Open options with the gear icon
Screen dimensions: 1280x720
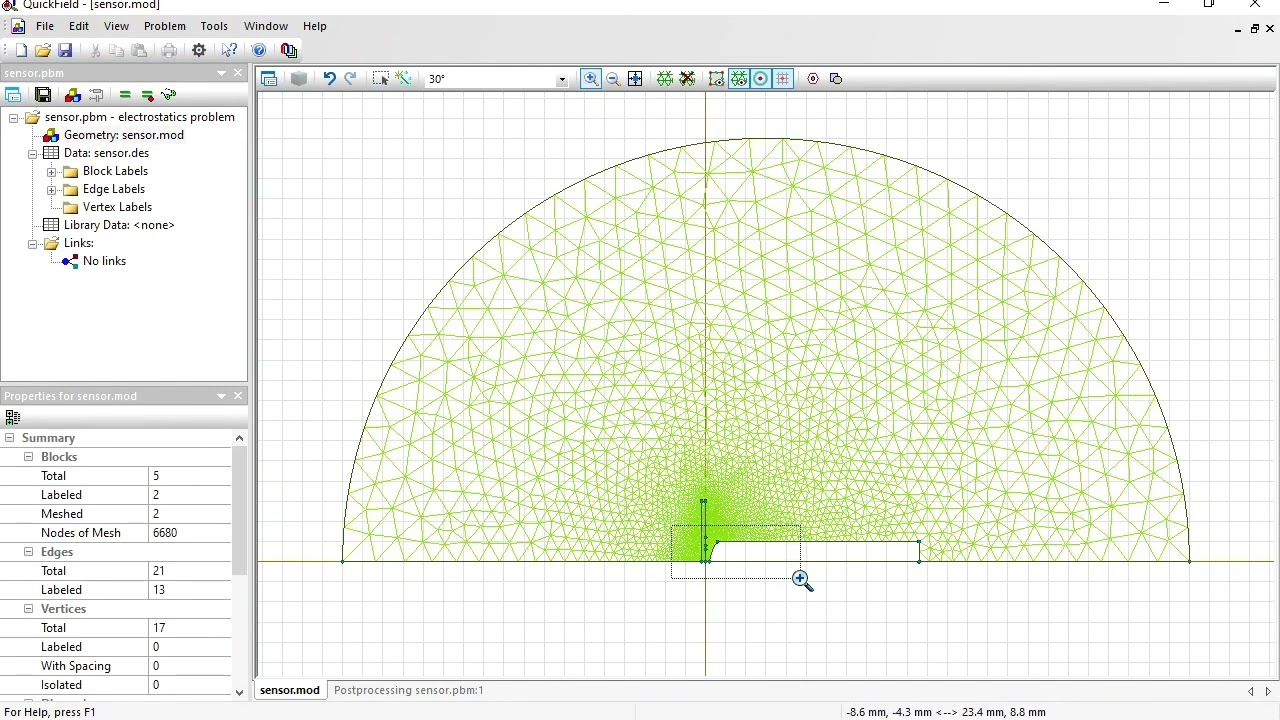click(x=199, y=50)
